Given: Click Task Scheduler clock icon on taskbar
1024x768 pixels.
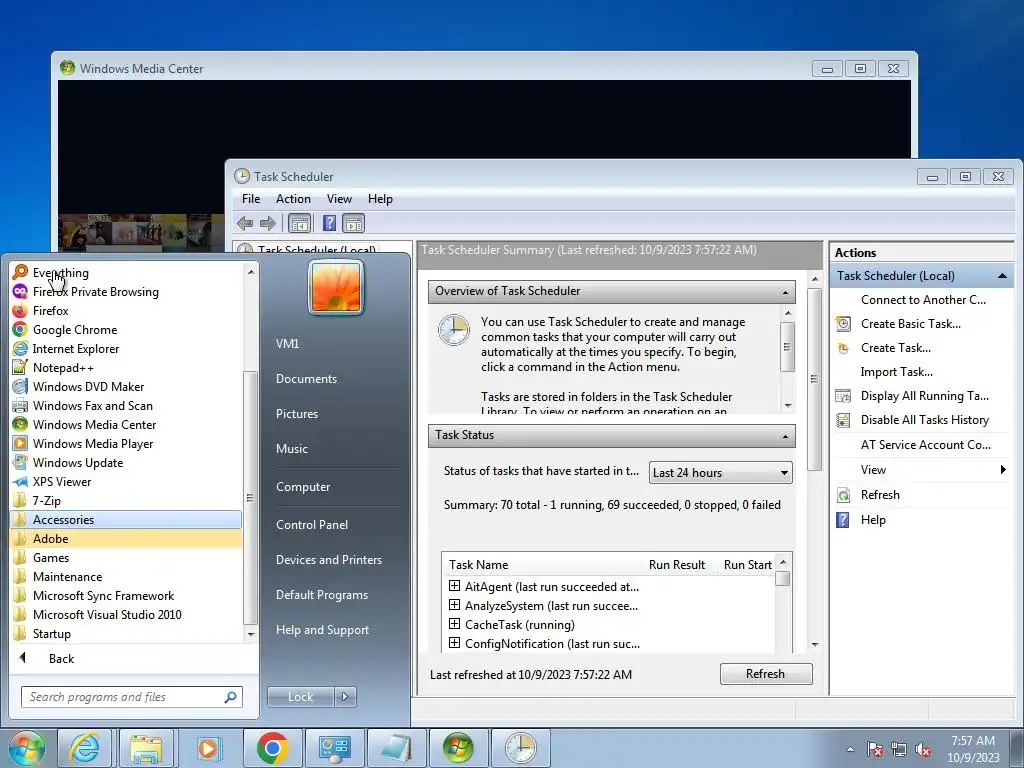Looking at the screenshot, I should point(520,748).
